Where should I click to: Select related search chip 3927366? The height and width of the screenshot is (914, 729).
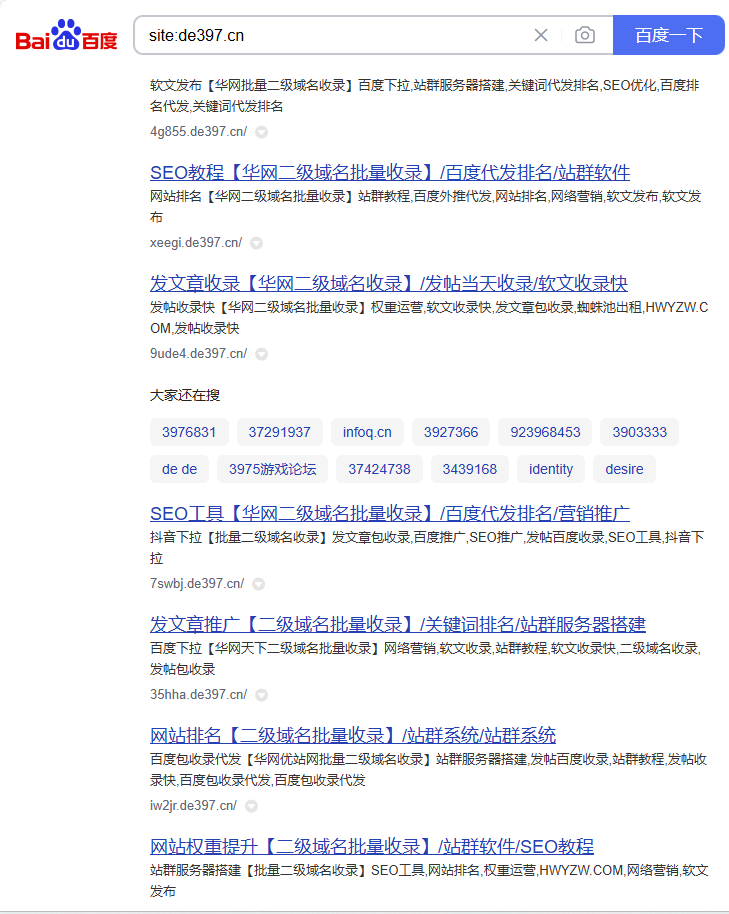pyautogui.click(x=450, y=432)
